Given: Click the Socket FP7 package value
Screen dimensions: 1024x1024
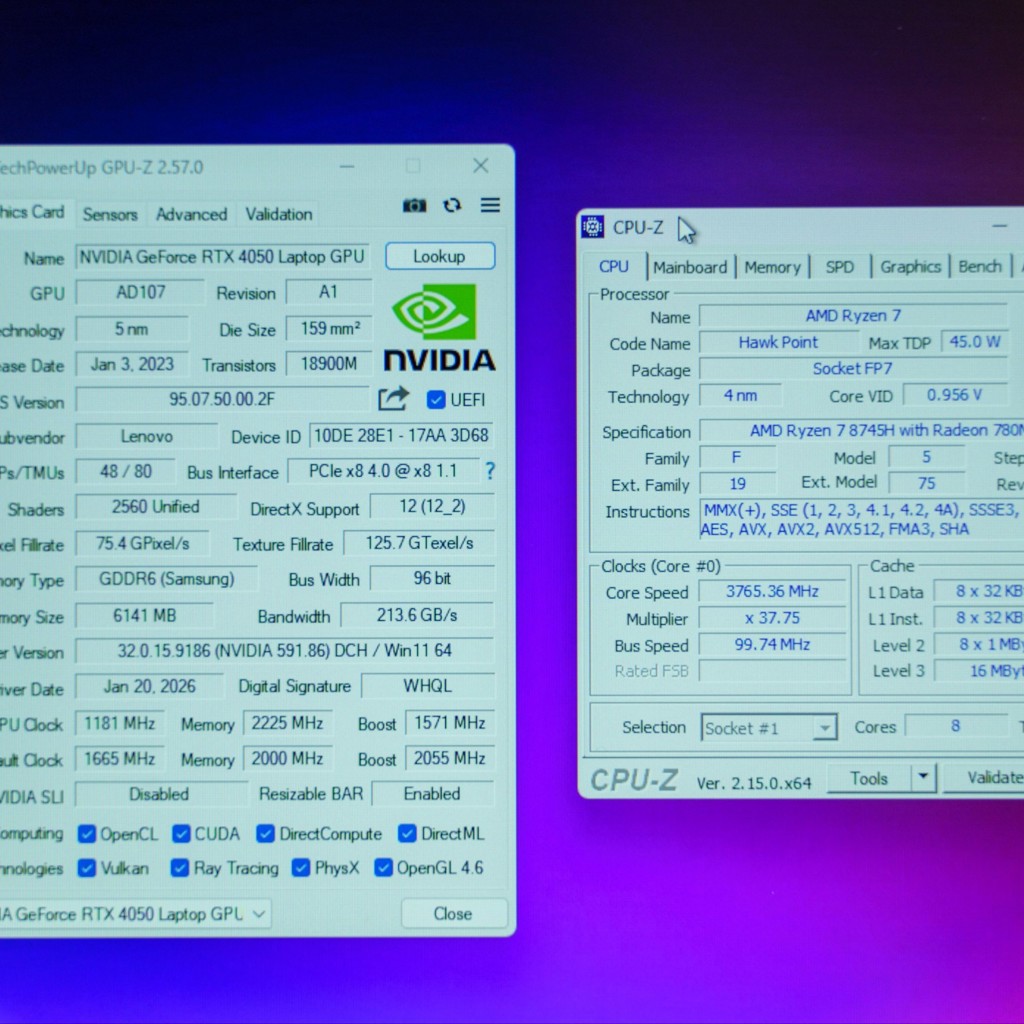Looking at the screenshot, I should point(852,369).
